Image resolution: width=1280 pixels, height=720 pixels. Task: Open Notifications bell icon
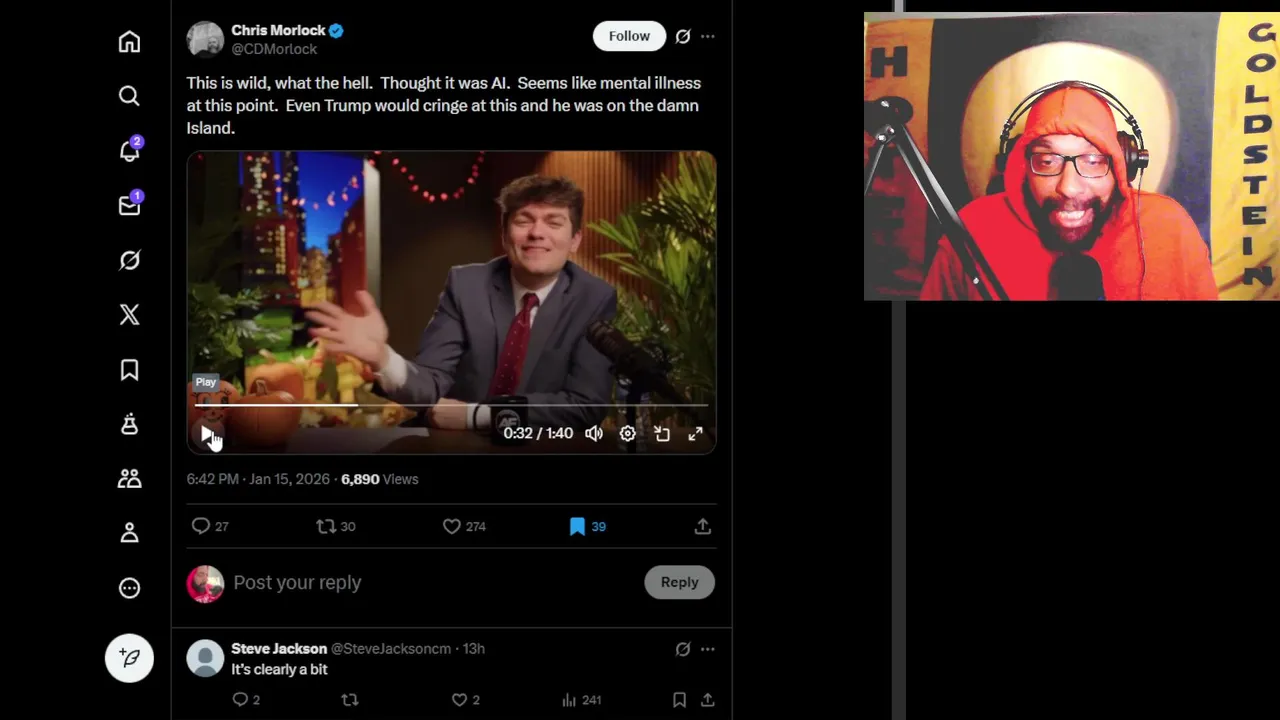(x=129, y=151)
